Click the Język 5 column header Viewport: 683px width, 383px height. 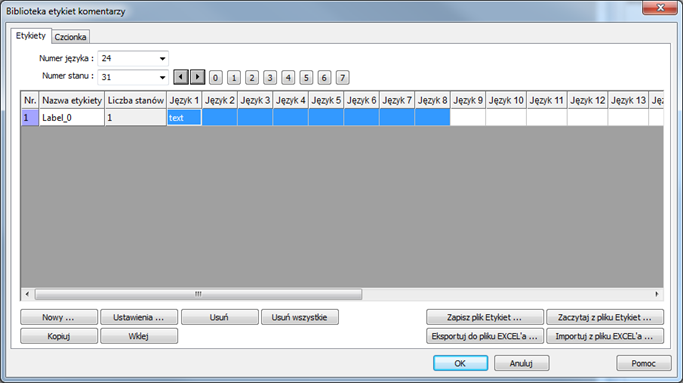coord(326,100)
